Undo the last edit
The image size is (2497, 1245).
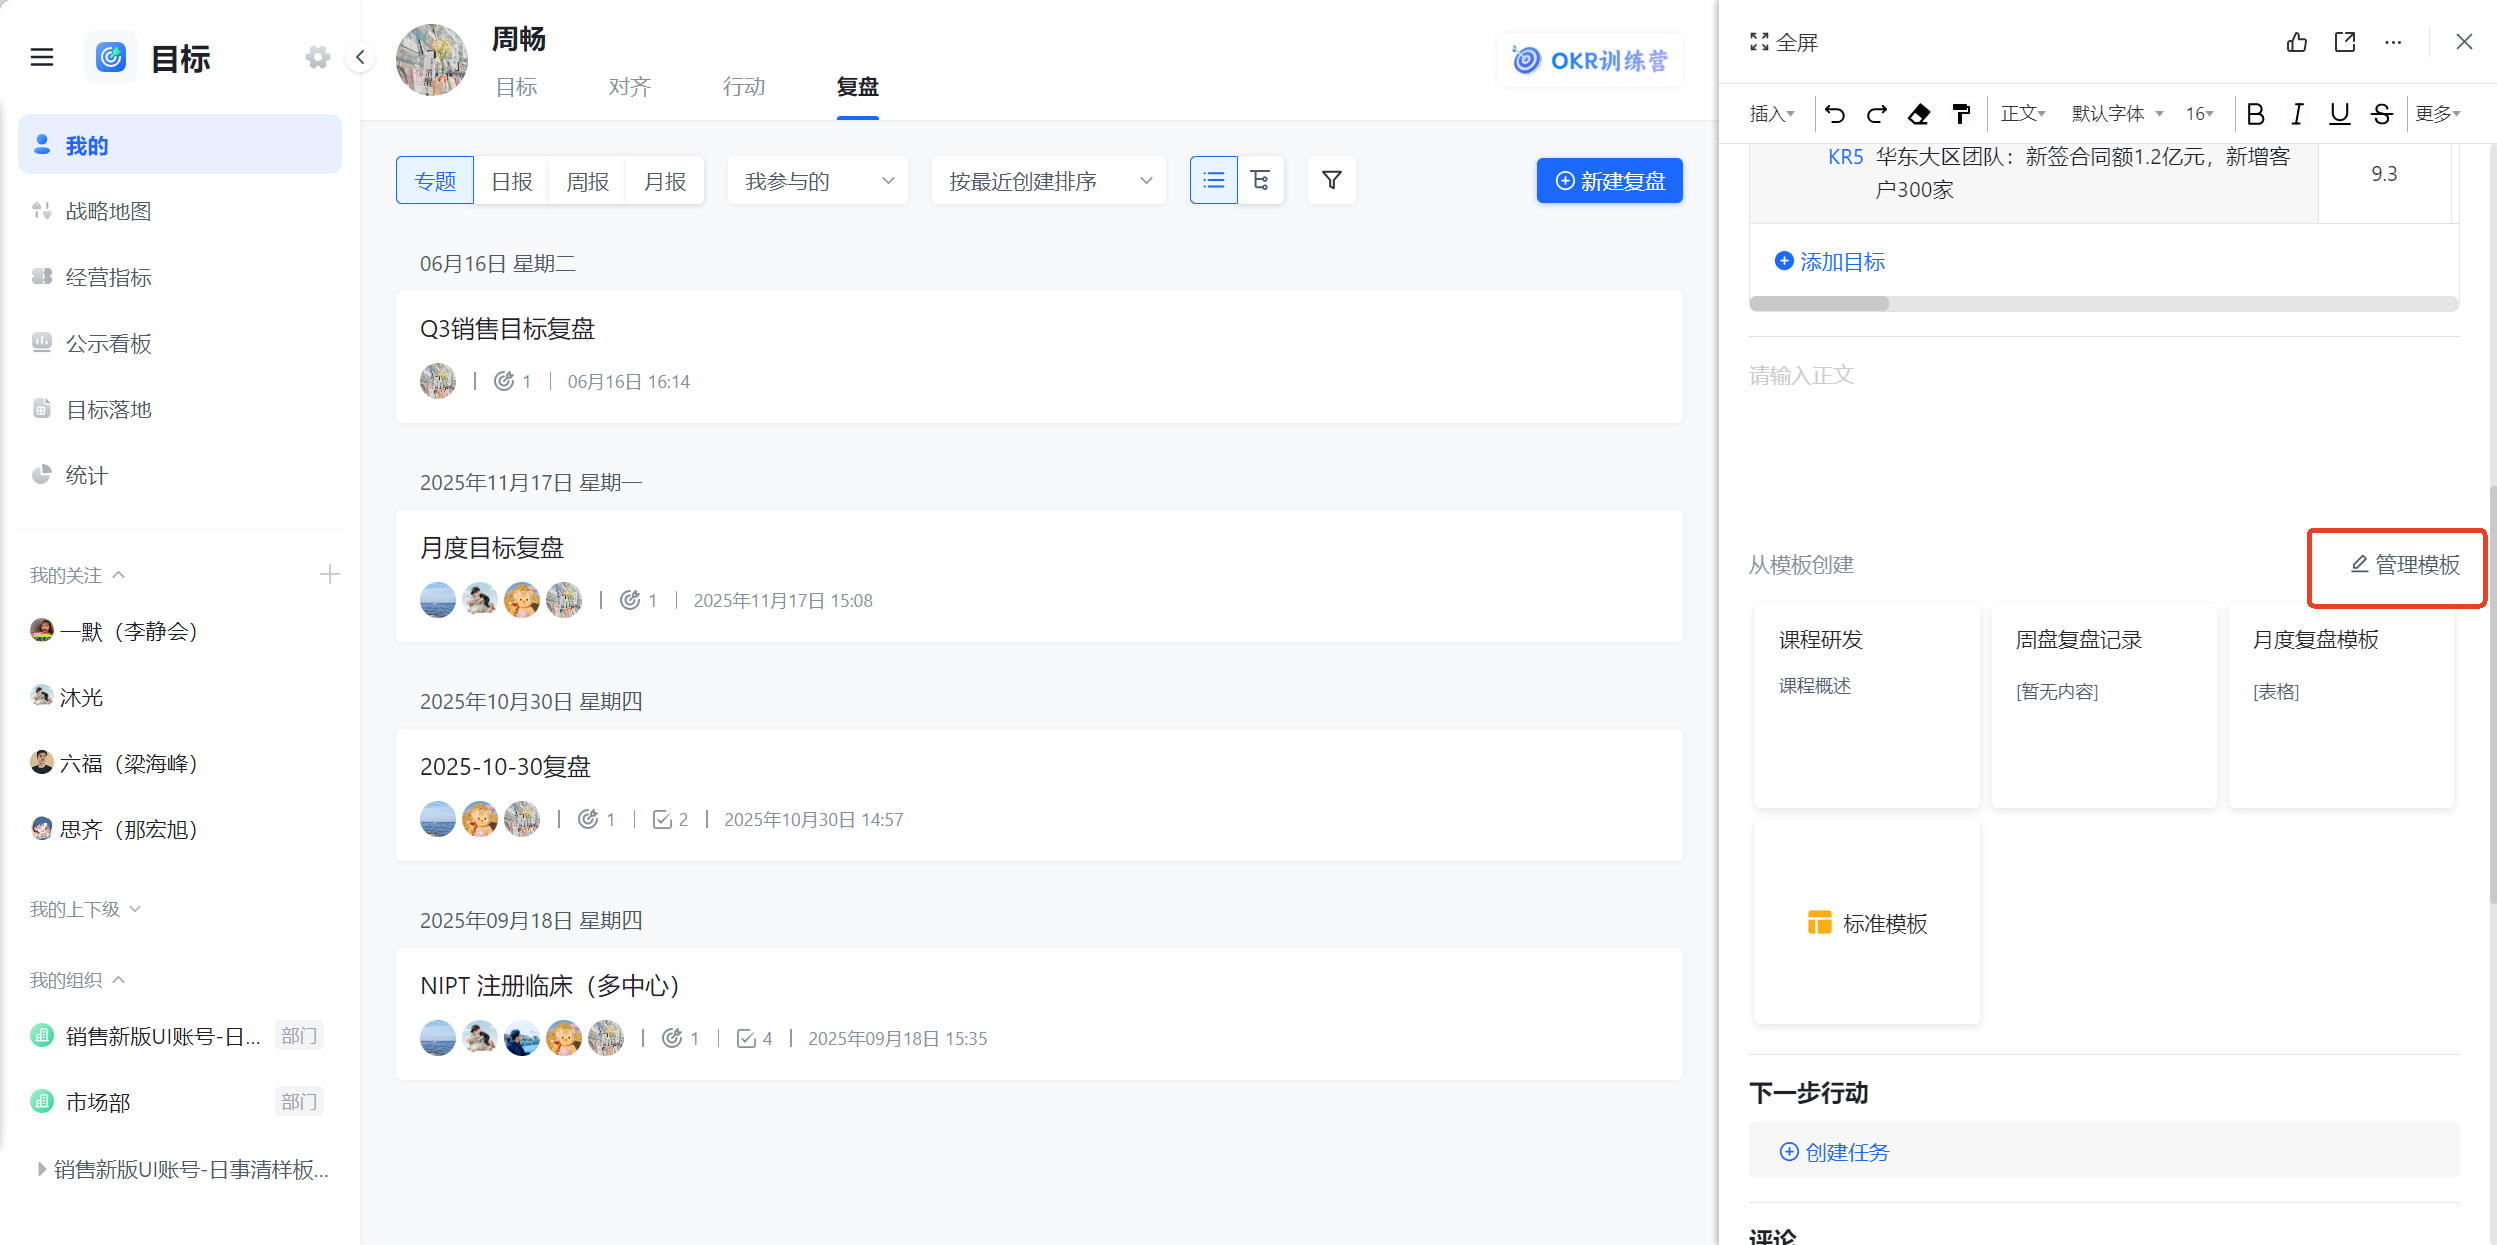pos(1834,114)
